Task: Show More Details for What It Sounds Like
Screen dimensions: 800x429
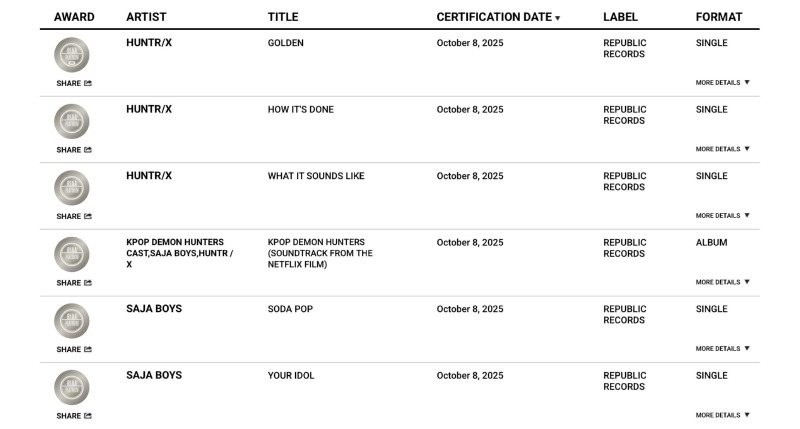Action: [x=722, y=216]
